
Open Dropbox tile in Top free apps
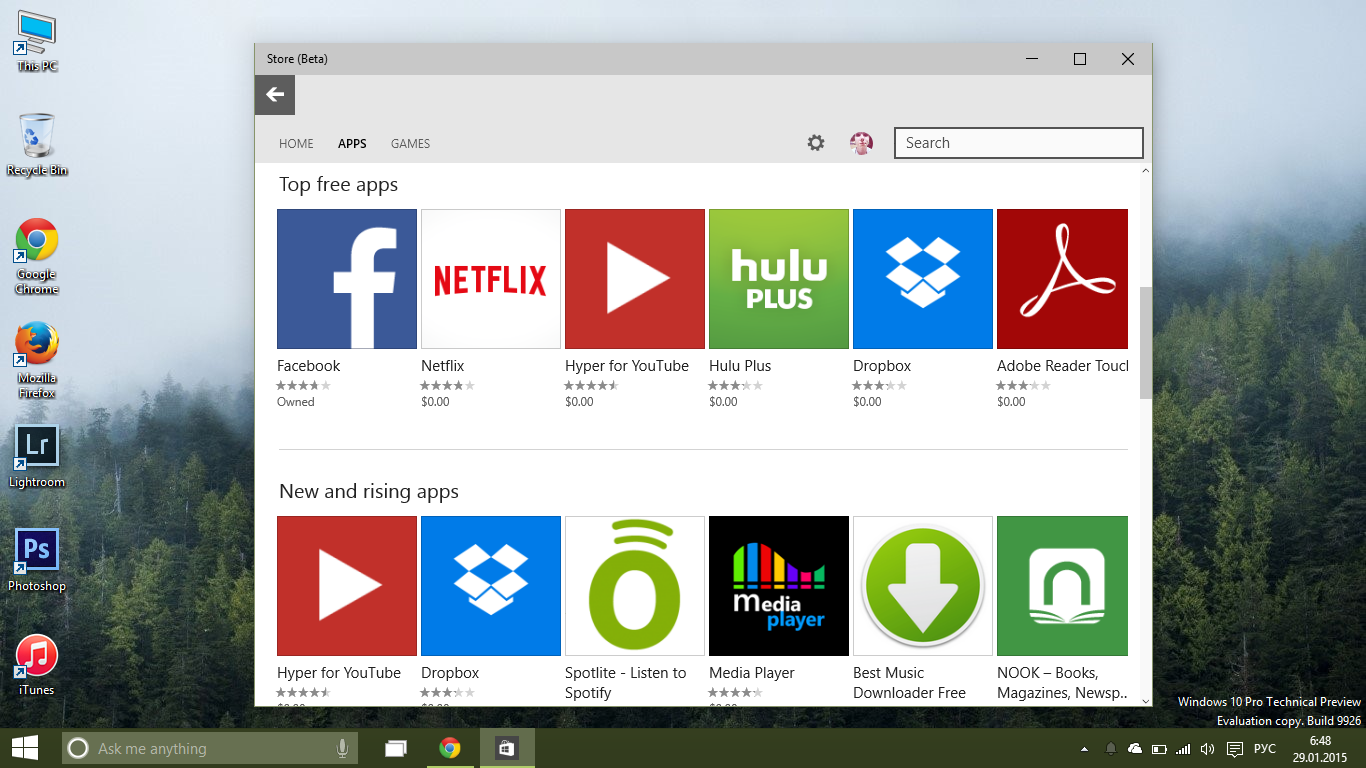click(x=923, y=279)
